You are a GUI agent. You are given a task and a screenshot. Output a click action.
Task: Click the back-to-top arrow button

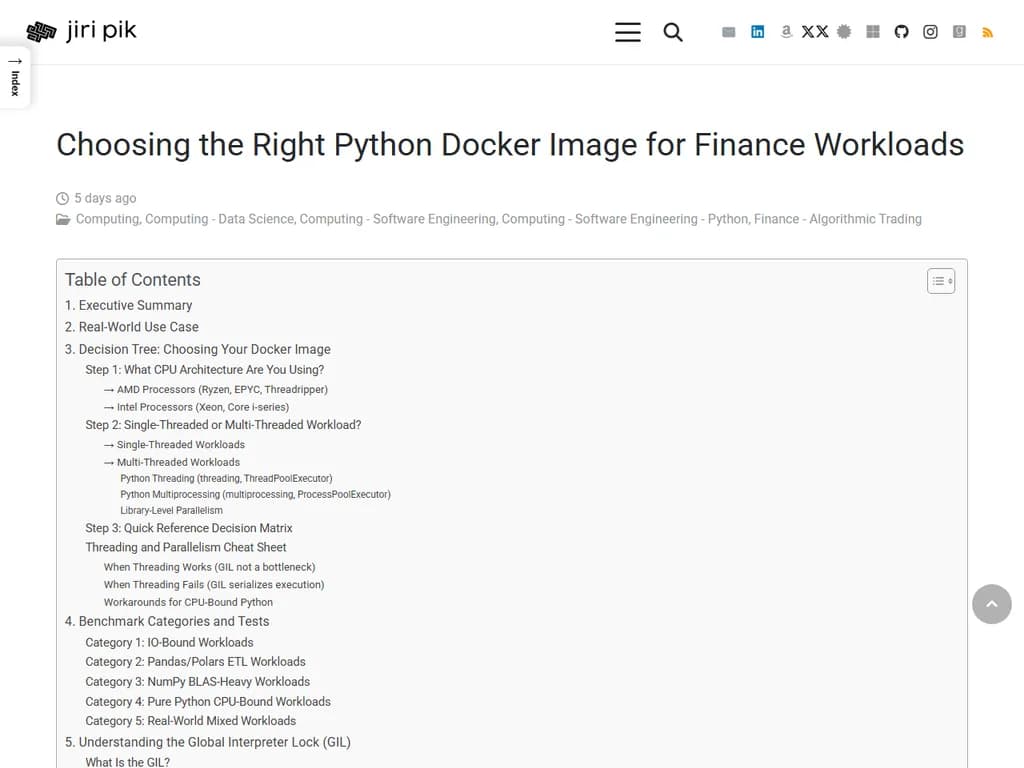coord(991,604)
